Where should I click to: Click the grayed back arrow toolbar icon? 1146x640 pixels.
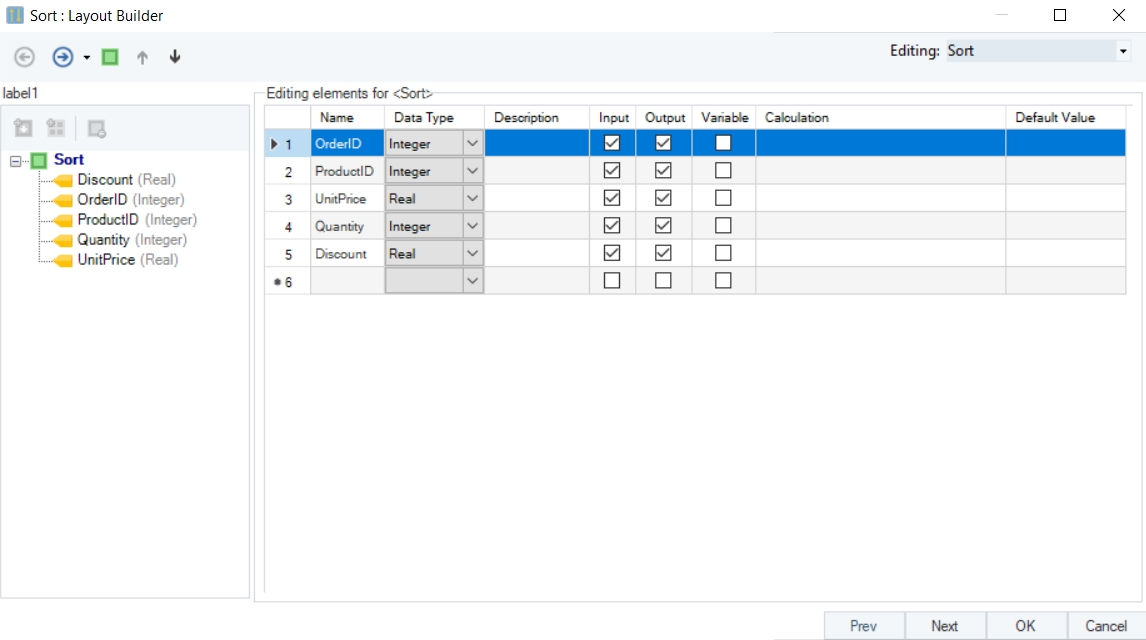tap(25, 57)
